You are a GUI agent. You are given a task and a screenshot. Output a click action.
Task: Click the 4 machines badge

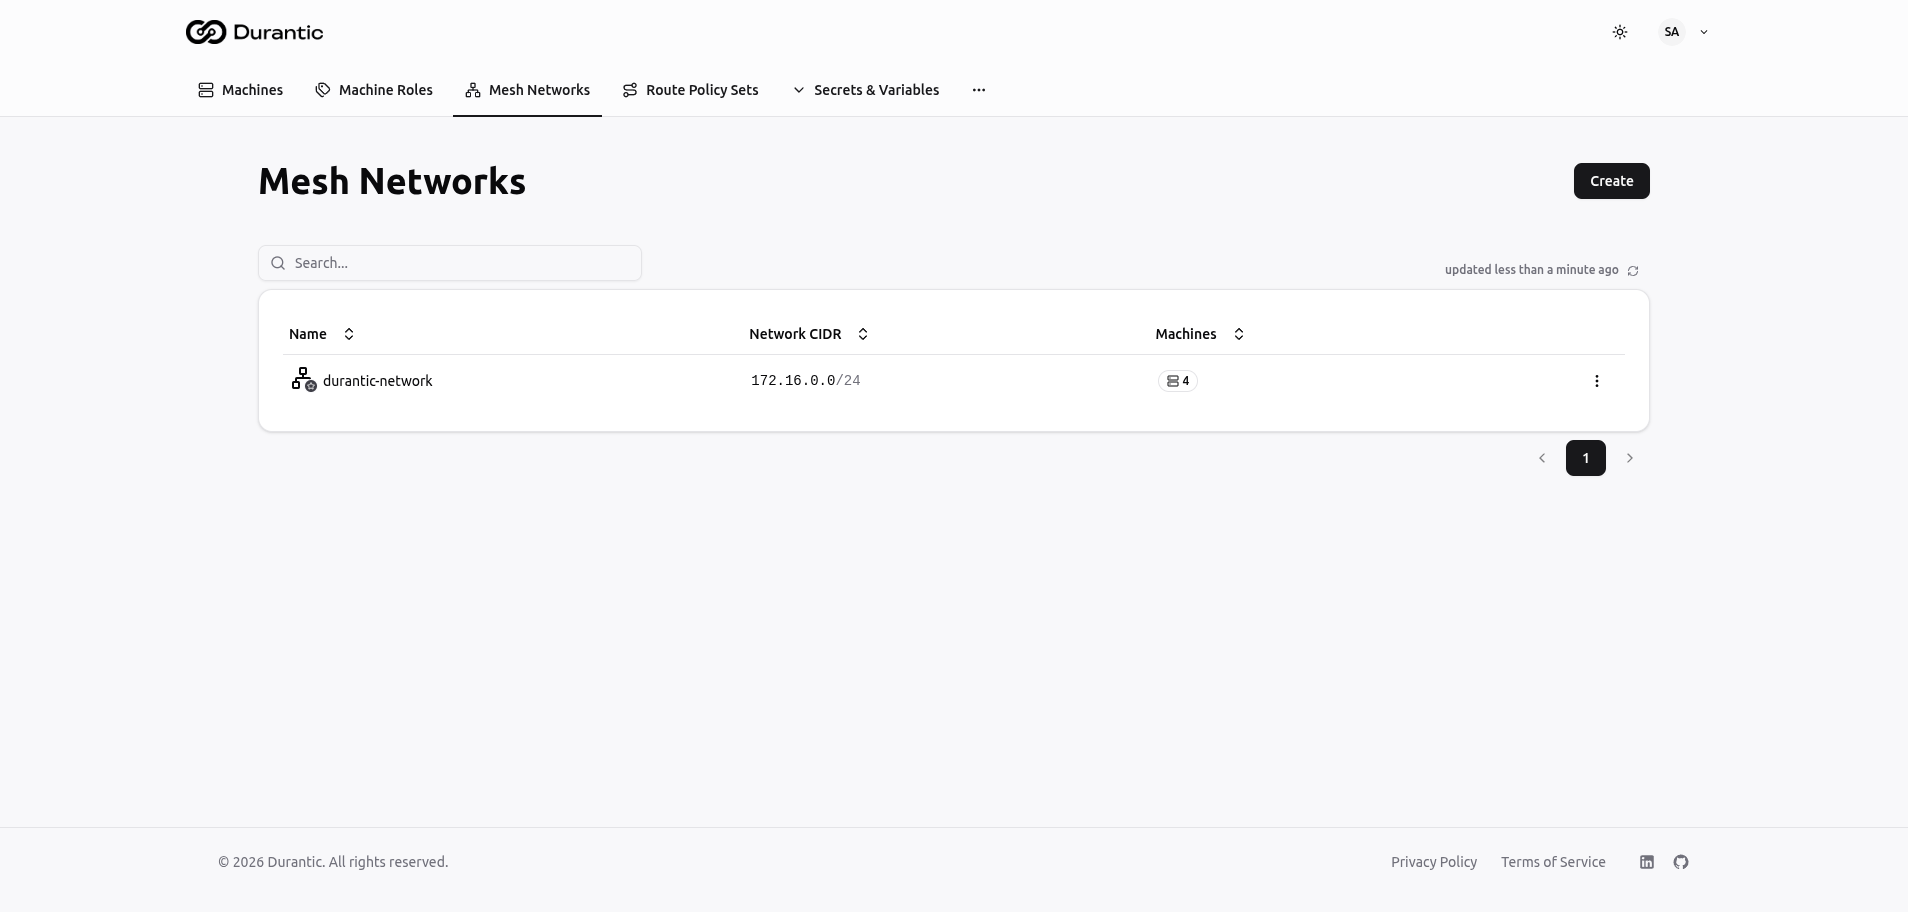[1178, 381]
